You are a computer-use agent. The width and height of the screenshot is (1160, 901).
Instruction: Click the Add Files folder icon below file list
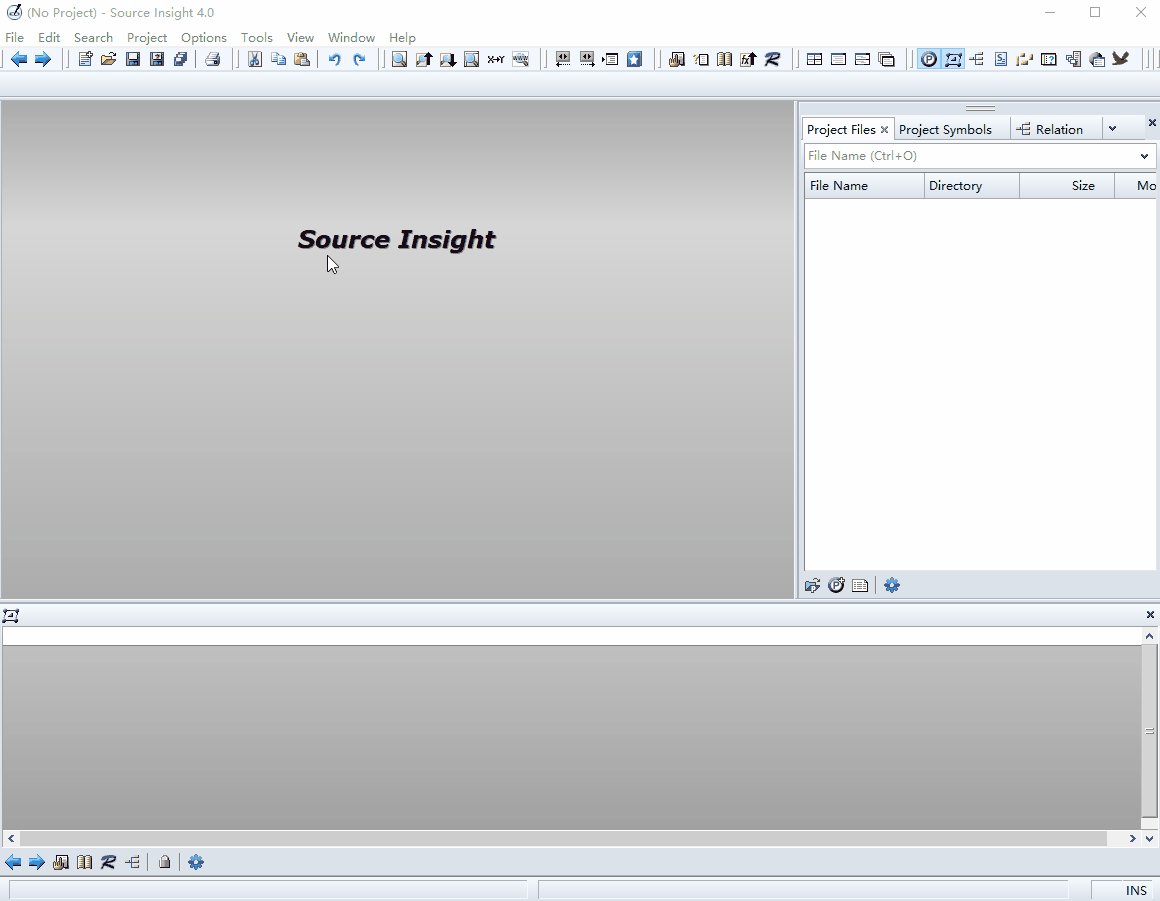(812, 585)
